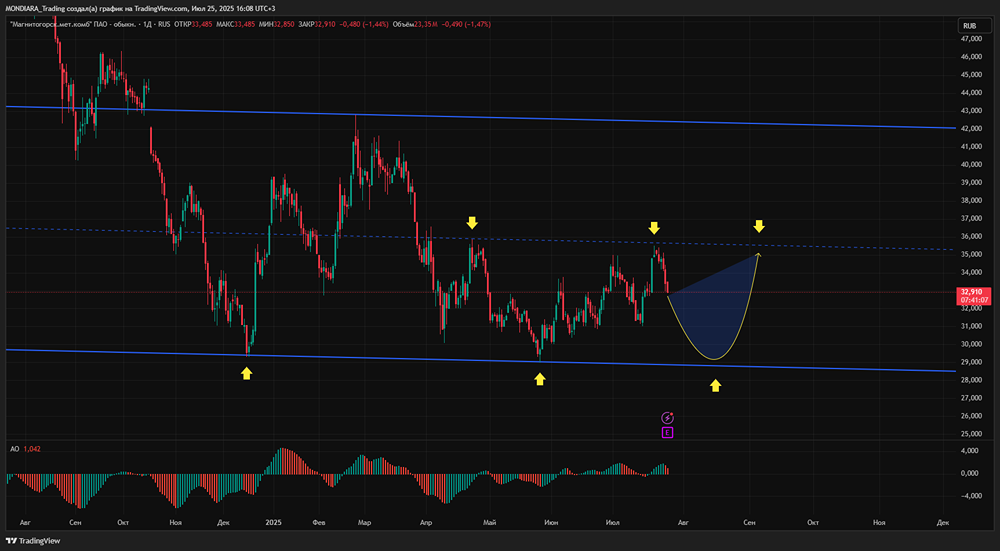This screenshot has height=551, width=1000.
Task: Open the purple E earnings marker
Action: click(x=667, y=433)
